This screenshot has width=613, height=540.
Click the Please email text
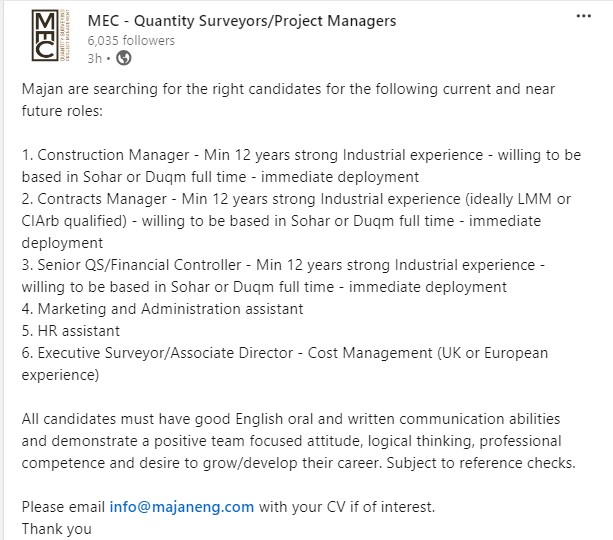(x=63, y=507)
